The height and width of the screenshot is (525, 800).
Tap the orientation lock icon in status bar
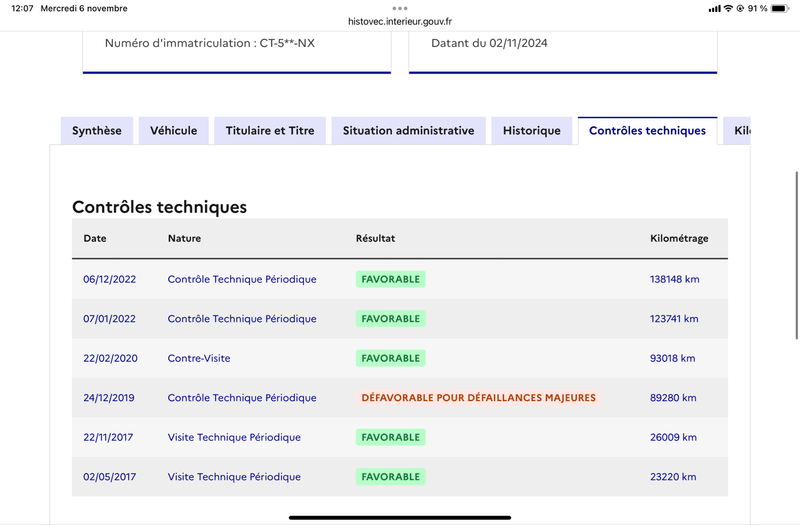tap(740, 8)
